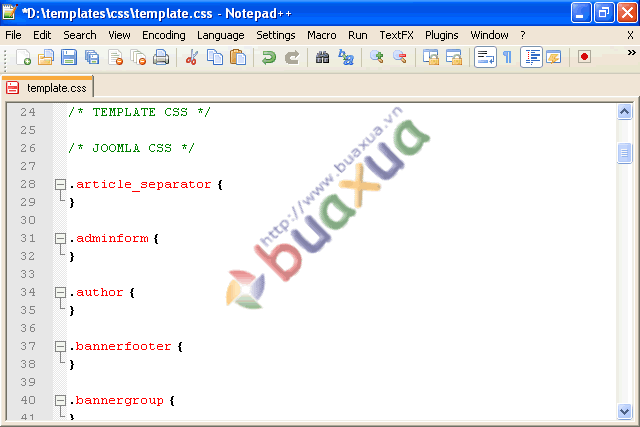Open the Encoding menu

[x=164, y=35]
